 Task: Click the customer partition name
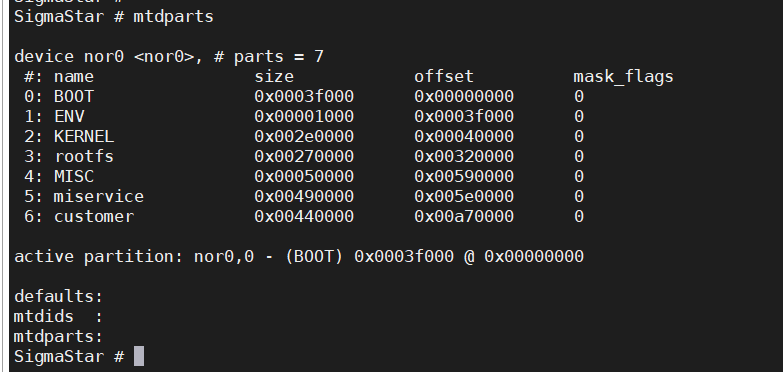[x=94, y=216]
